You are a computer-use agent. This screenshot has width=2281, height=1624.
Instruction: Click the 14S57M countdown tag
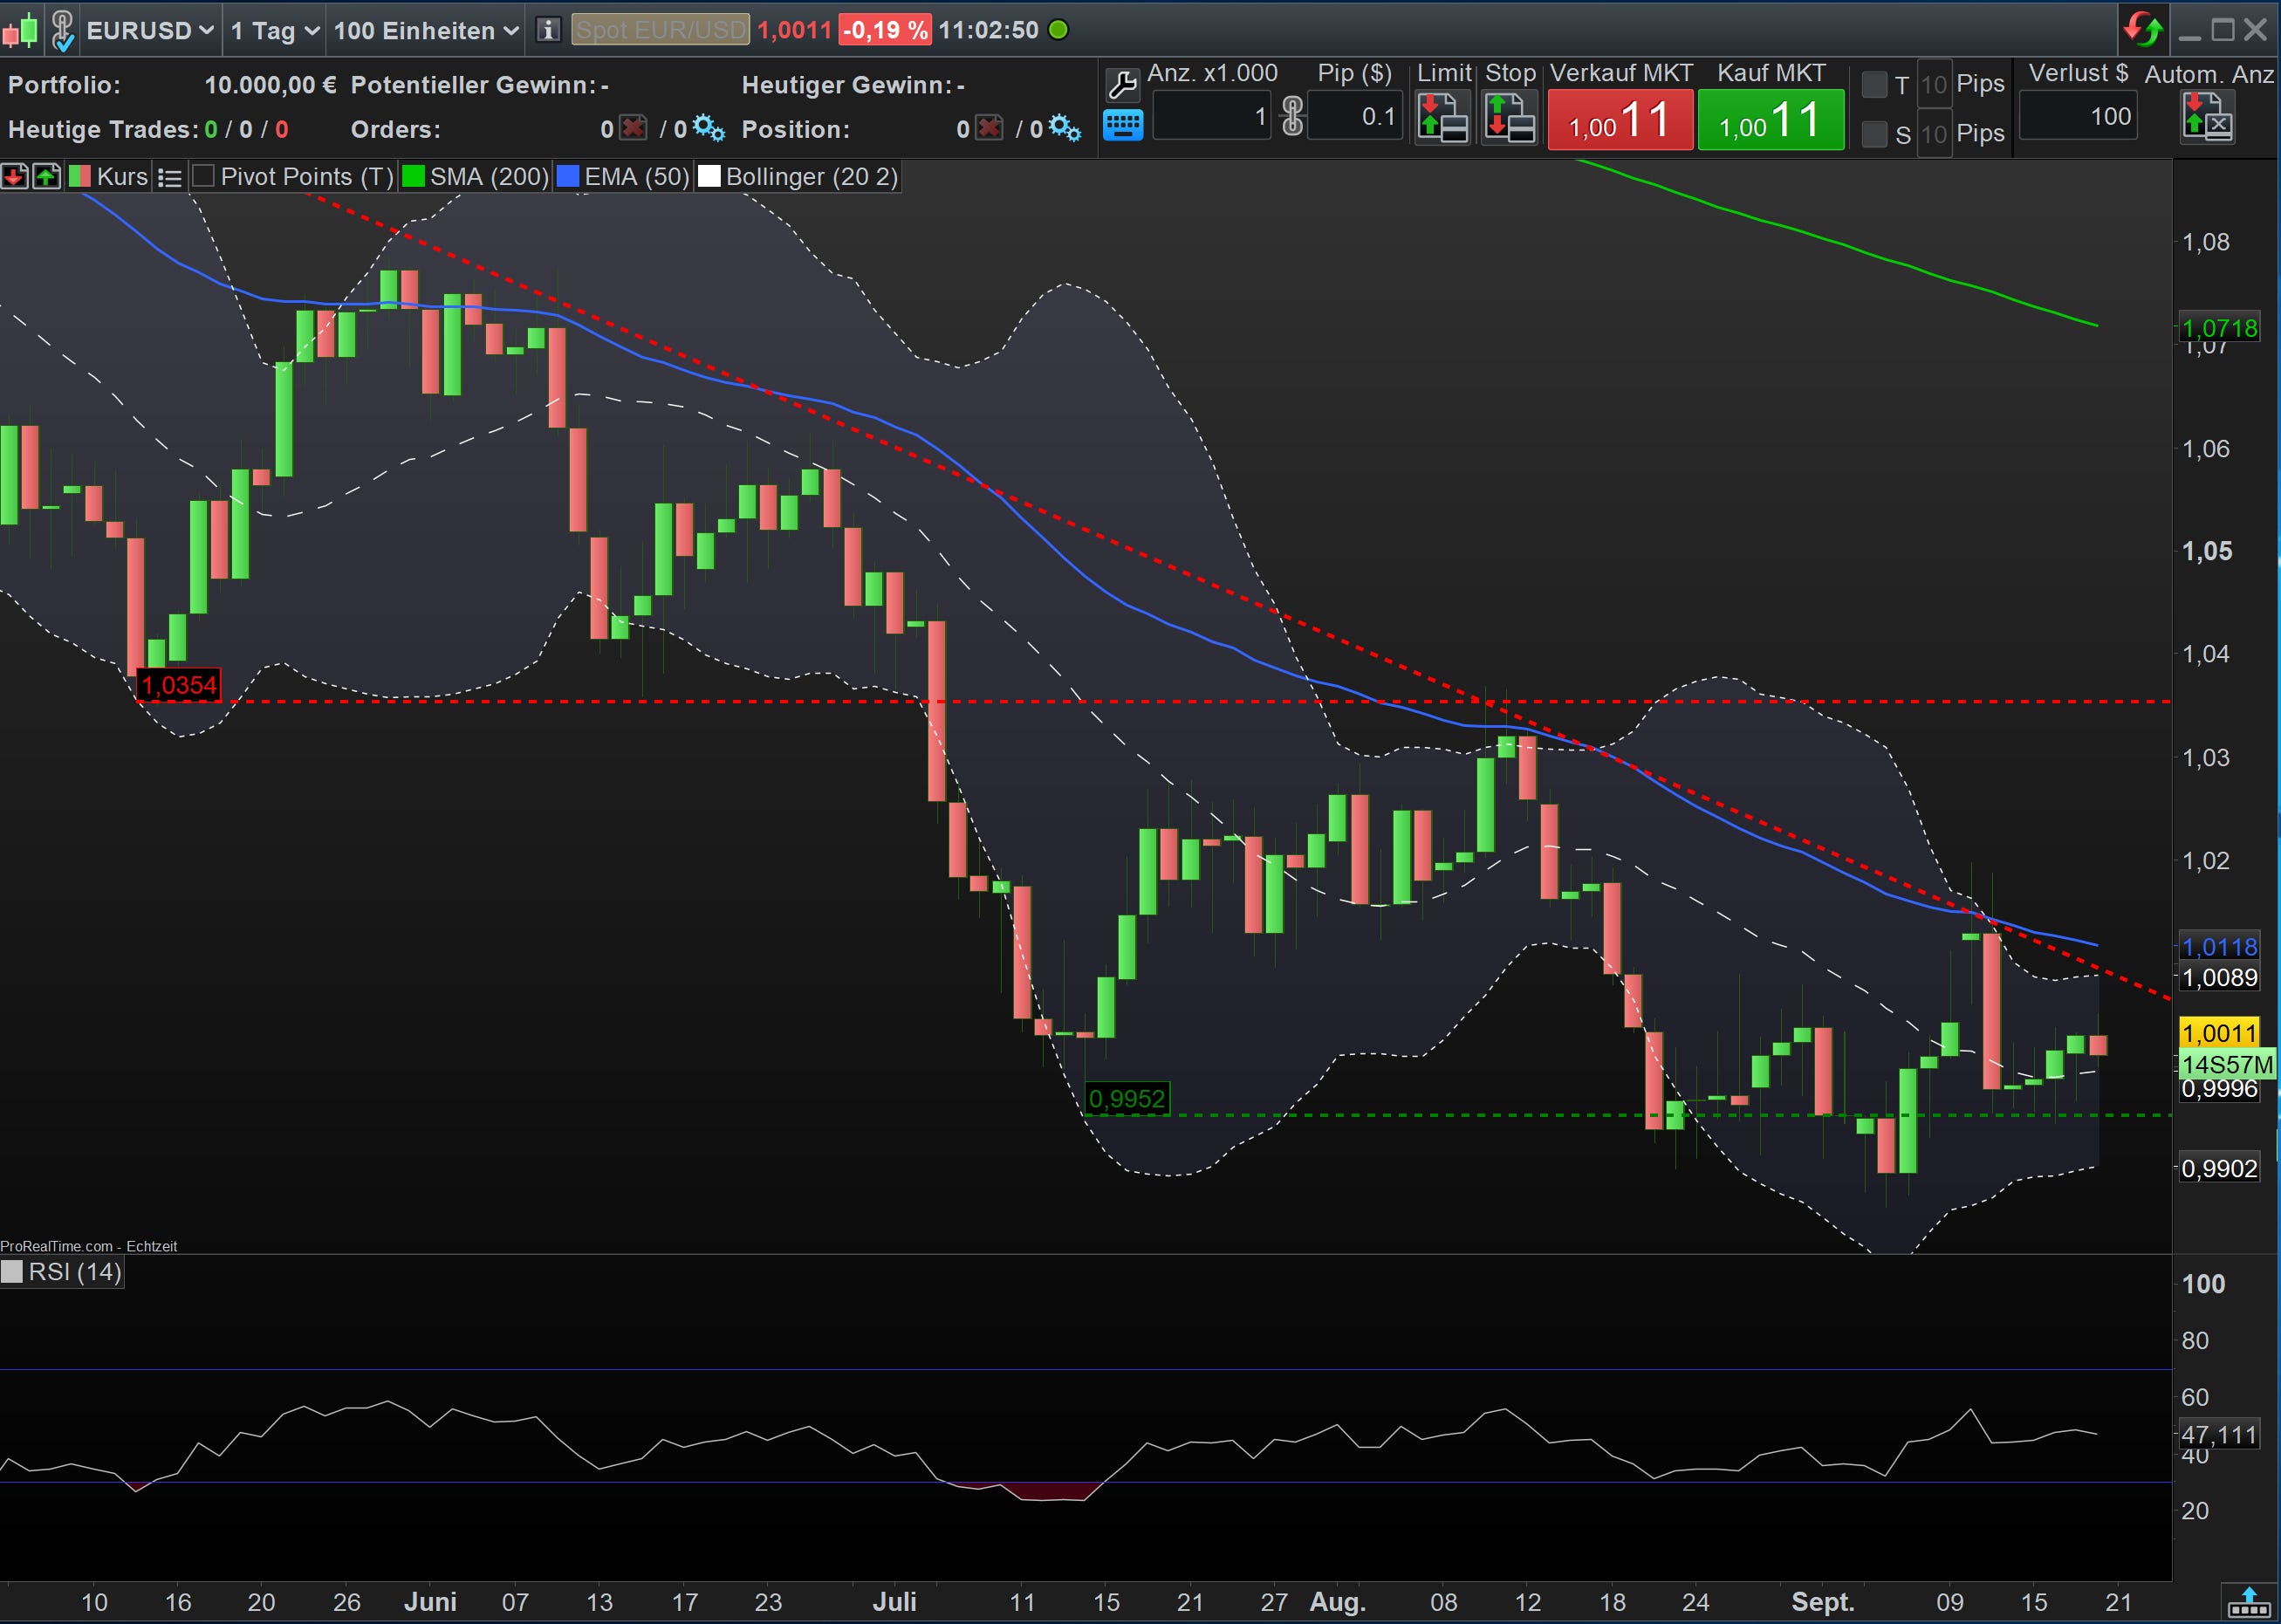tap(2227, 1064)
